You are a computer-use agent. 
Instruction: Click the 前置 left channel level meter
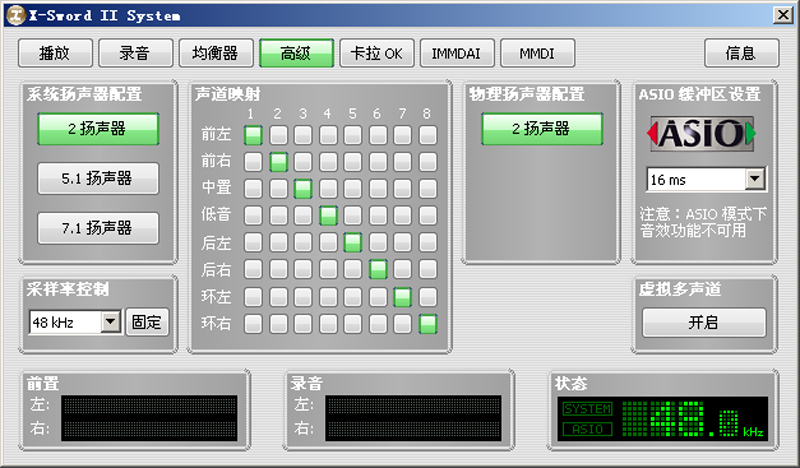point(149,405)
